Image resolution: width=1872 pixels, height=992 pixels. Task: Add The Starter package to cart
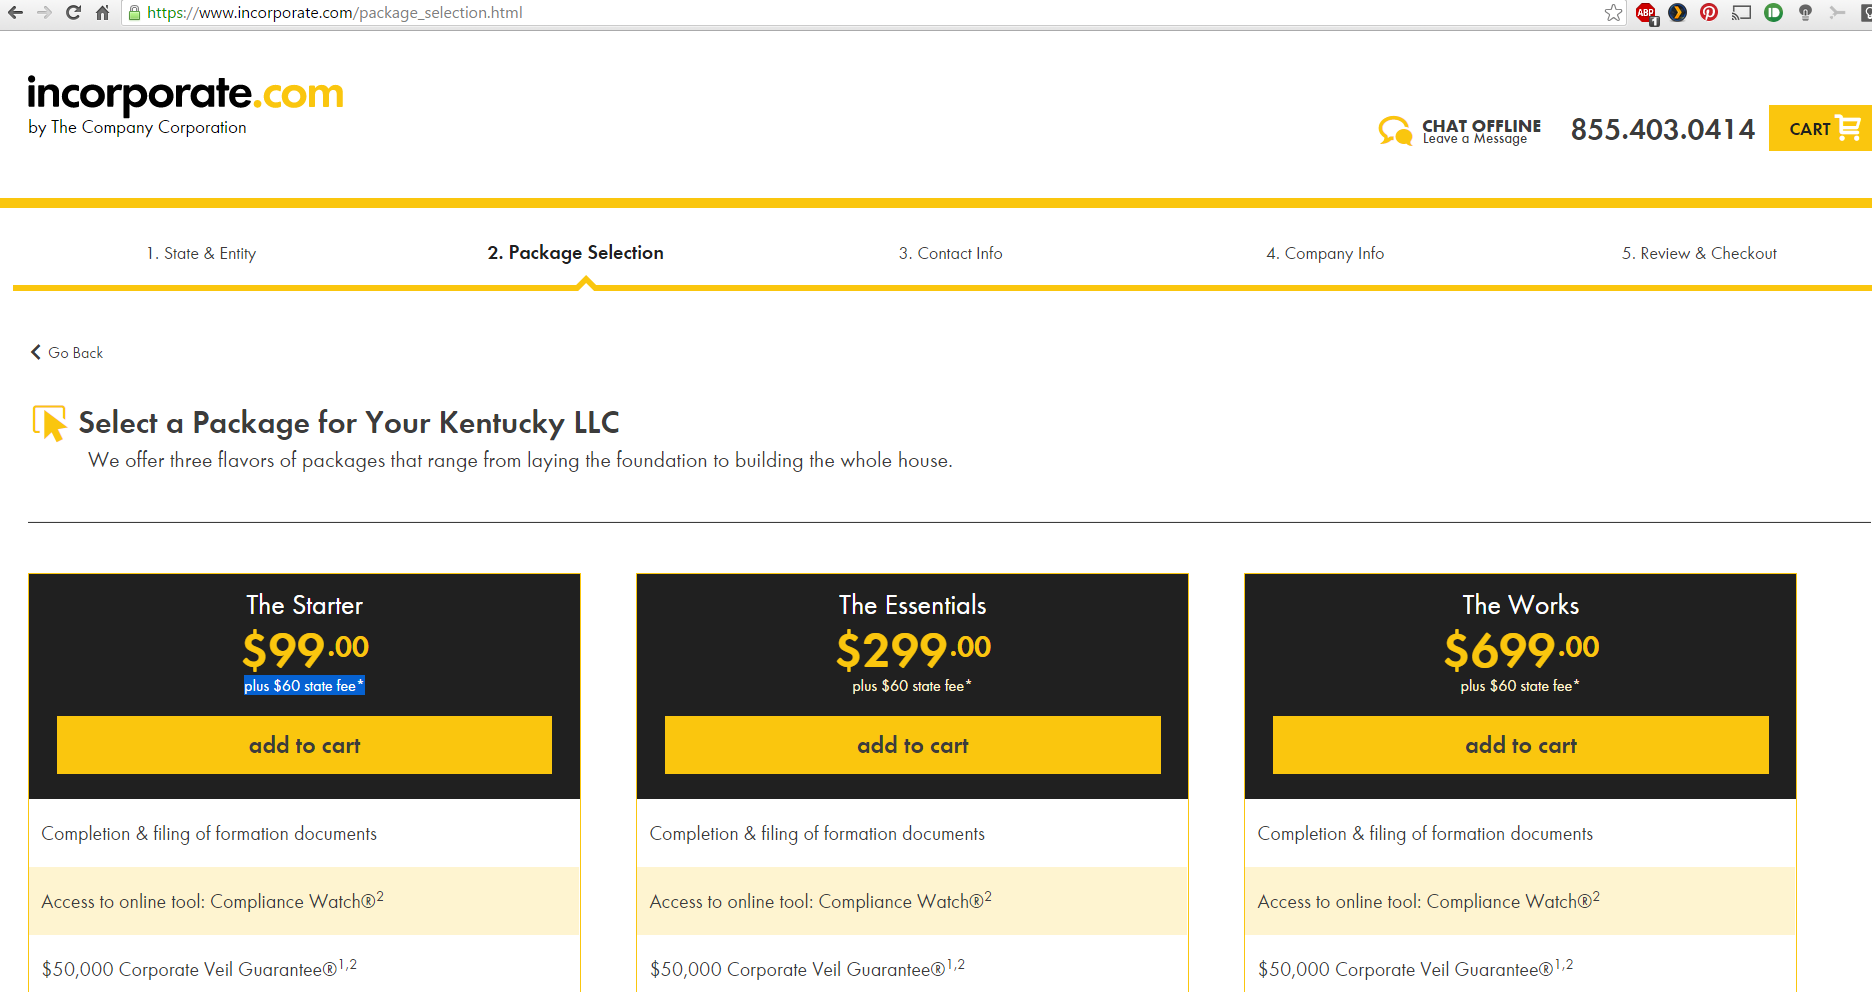point(304,745)
